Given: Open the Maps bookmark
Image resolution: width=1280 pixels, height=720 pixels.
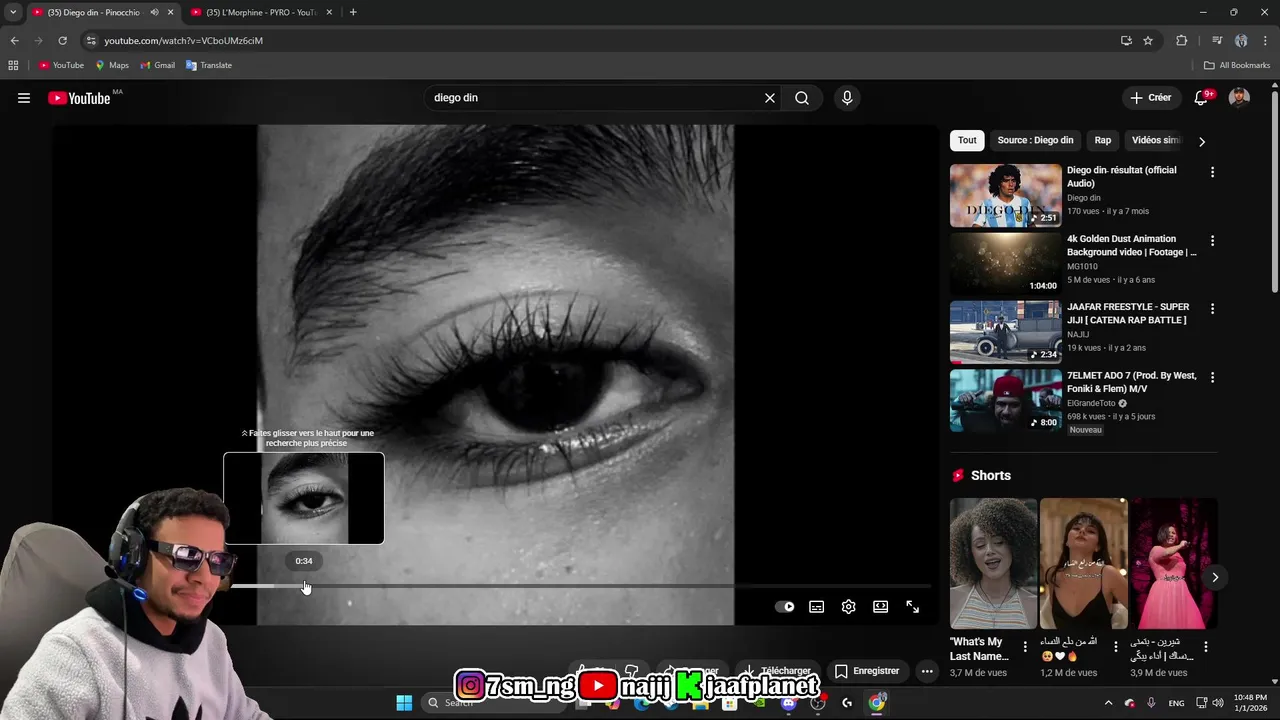Looking at the screenshot, I should (112, 65).
